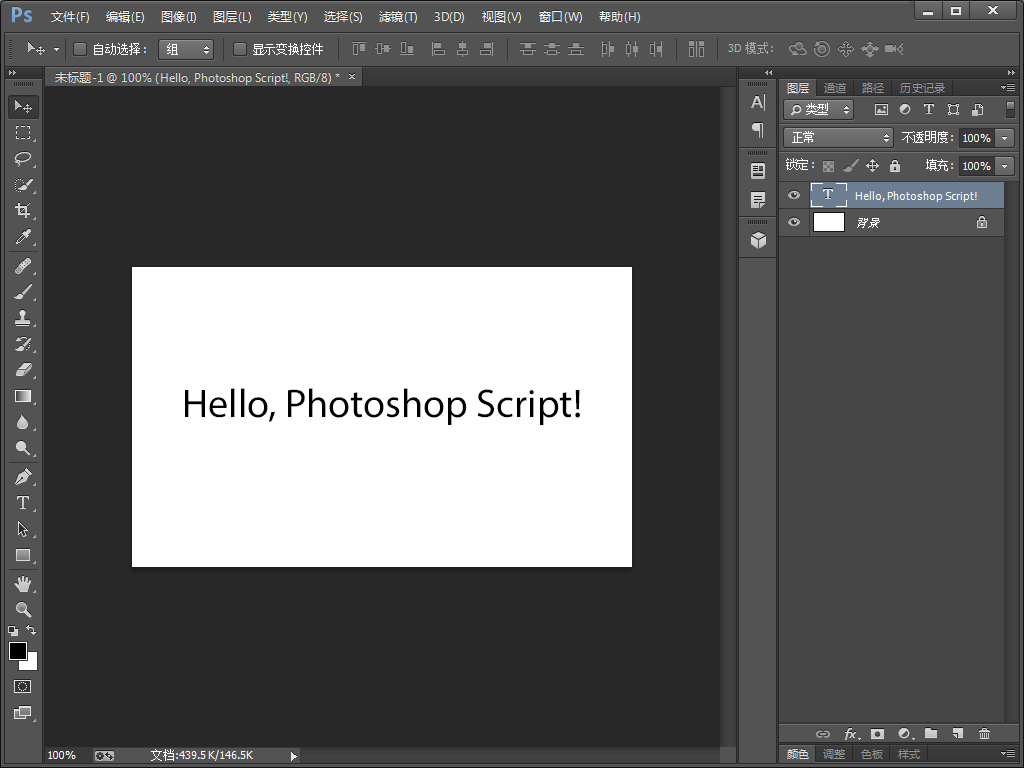The height and width of the screenshot is (768, 1024).
Task: Toggle lock position
Action: pyautogui.click(x=872, y=166)
